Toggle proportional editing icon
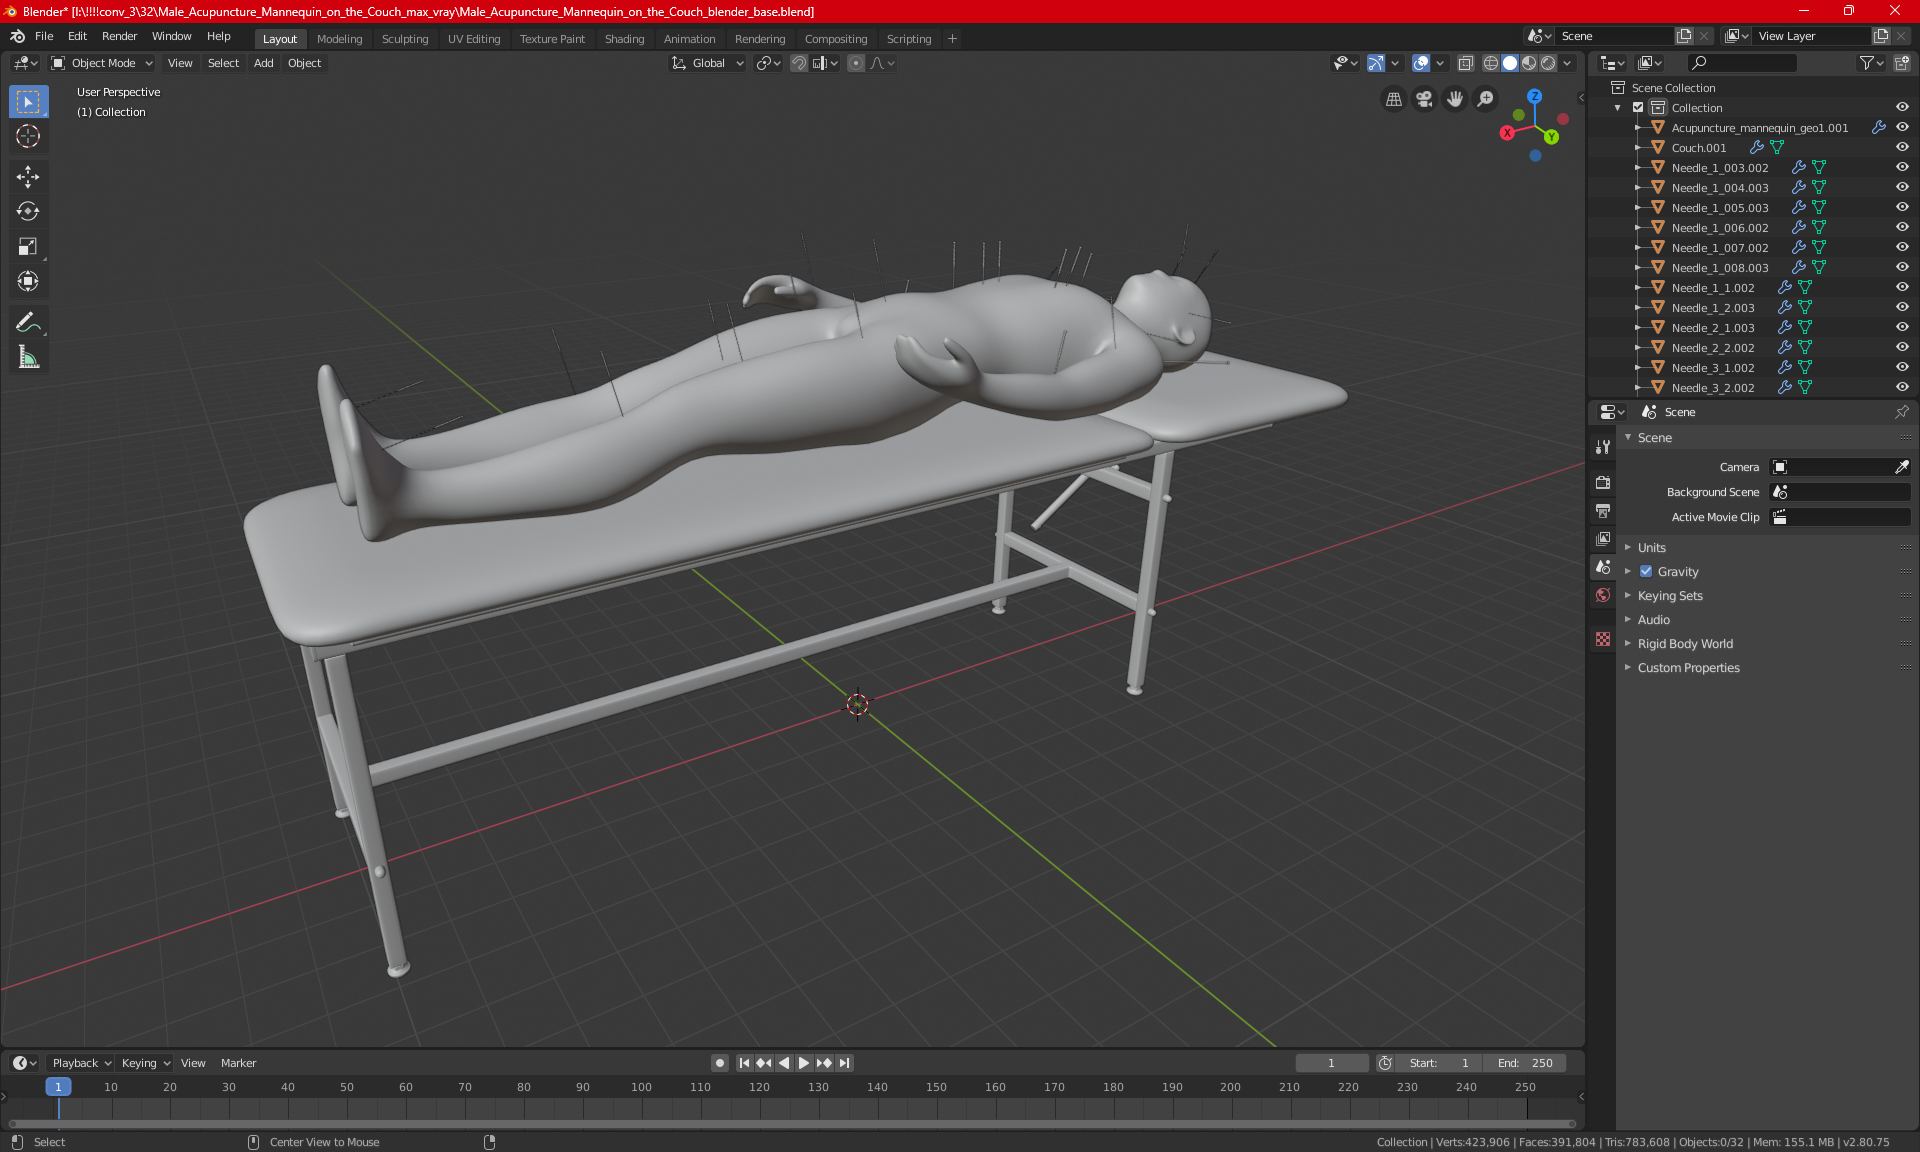 [856, 63]
